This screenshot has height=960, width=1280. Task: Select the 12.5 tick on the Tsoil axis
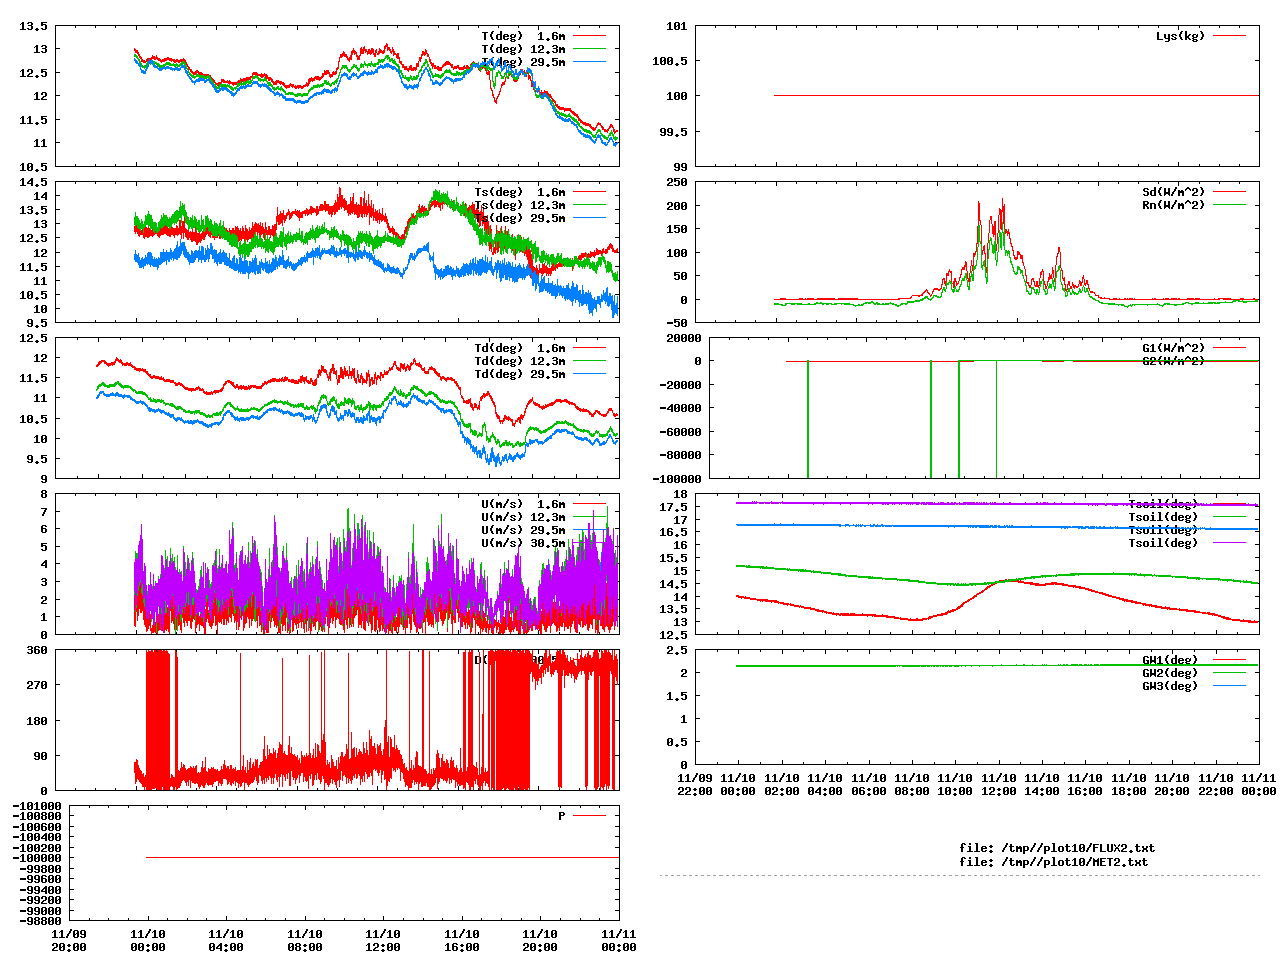click(673, 635)
